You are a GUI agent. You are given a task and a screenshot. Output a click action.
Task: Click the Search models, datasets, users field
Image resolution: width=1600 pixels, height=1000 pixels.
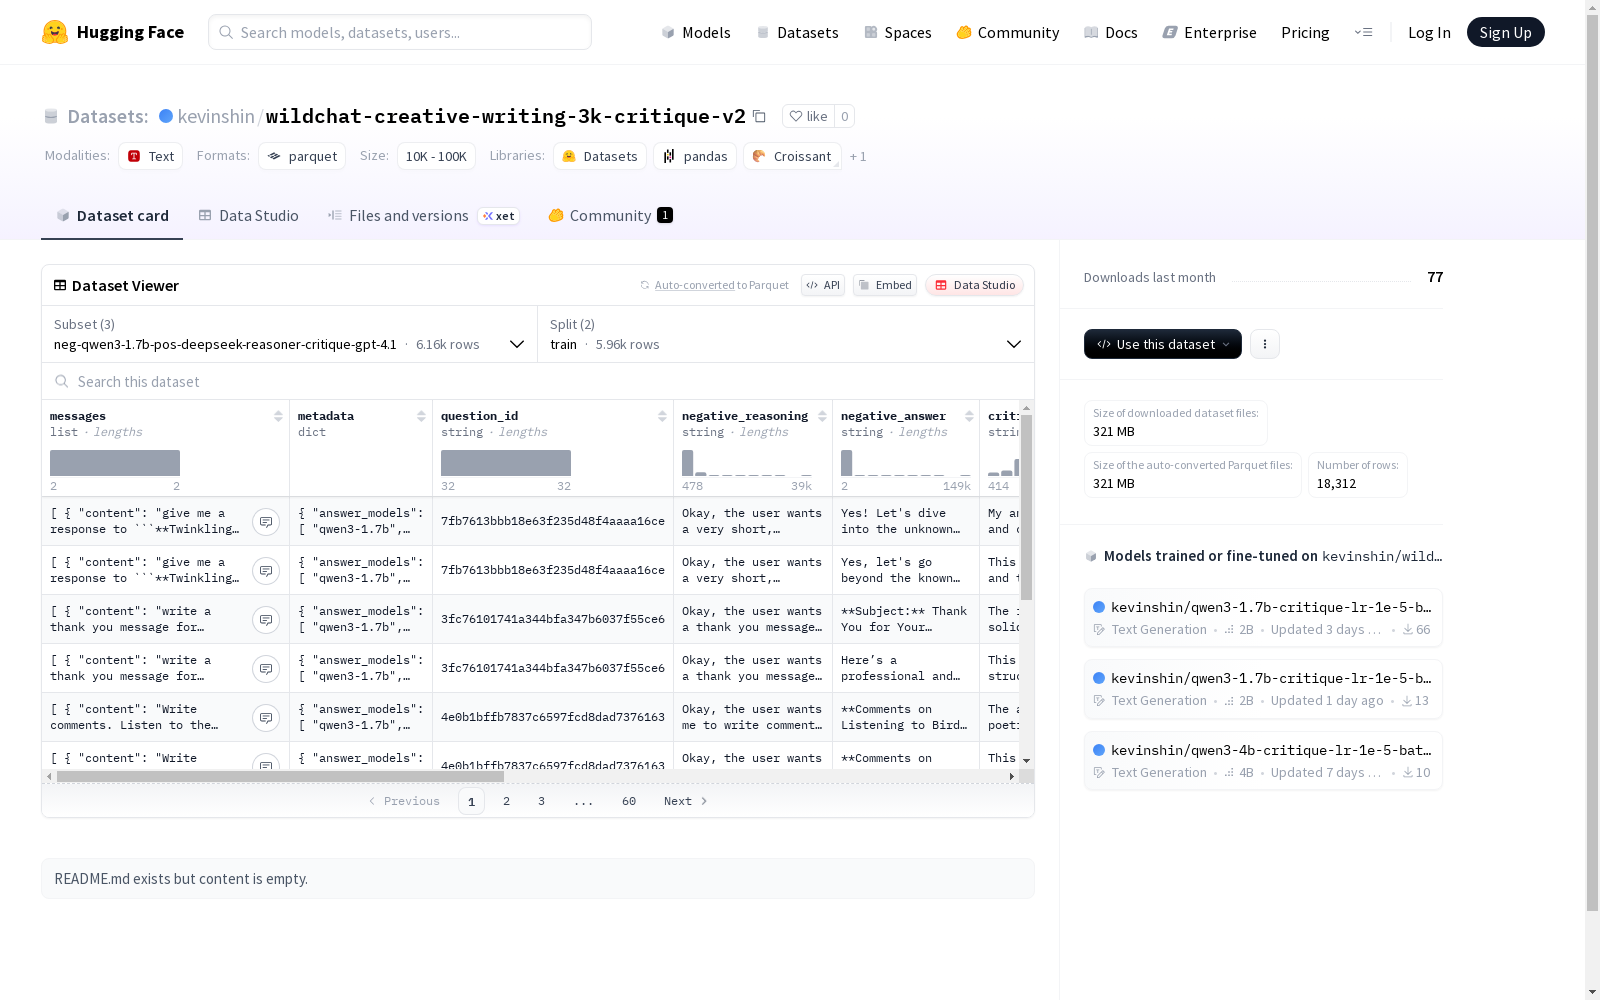coord(400,32)
